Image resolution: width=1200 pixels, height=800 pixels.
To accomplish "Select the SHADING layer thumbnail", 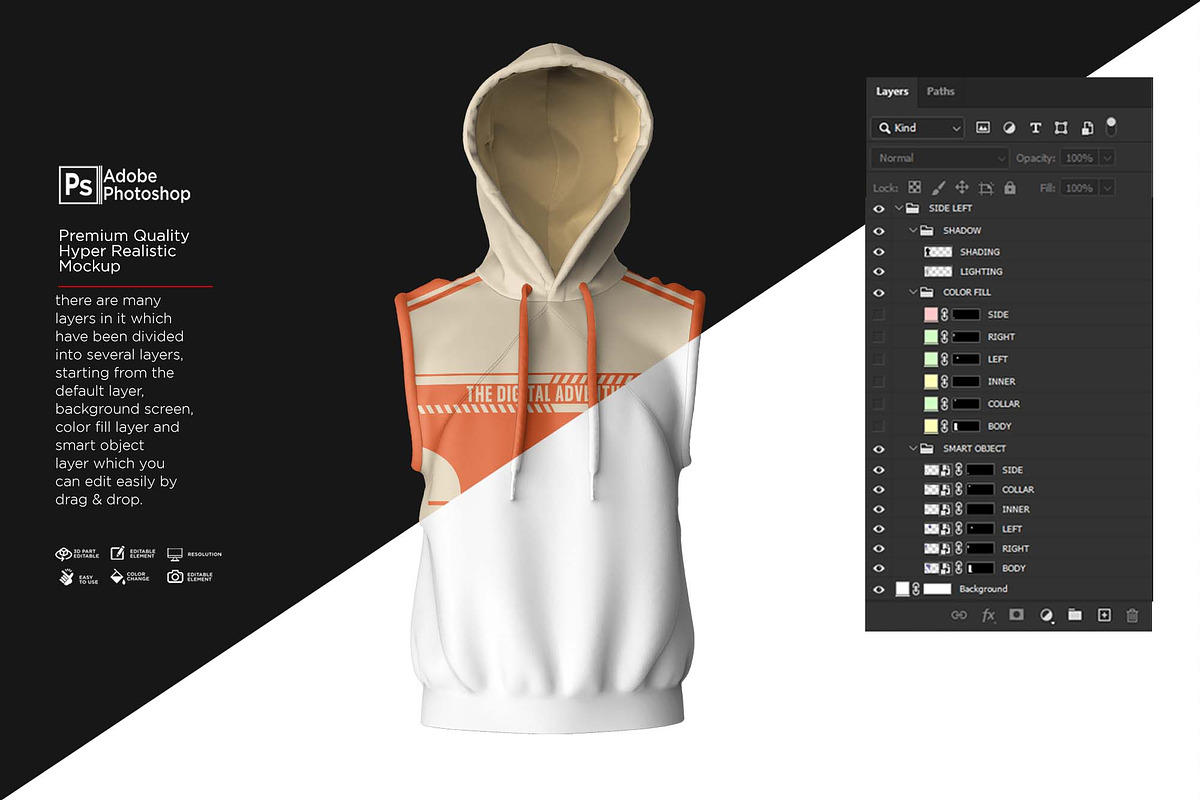I will pos(937,251).
